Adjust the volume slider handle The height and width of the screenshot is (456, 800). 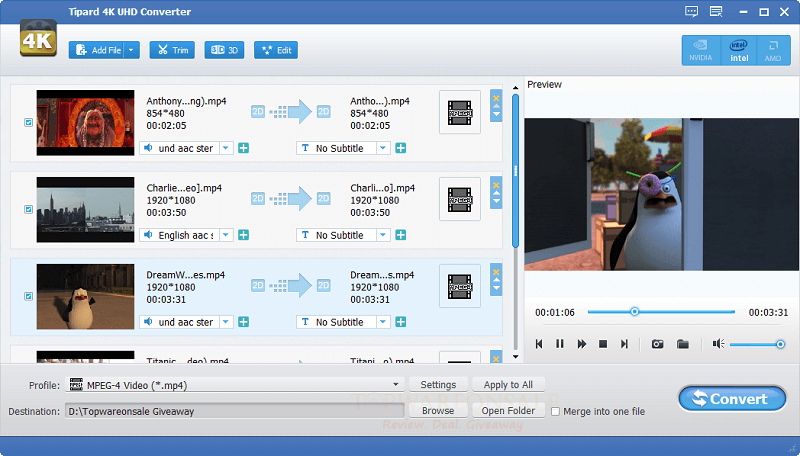780,344
